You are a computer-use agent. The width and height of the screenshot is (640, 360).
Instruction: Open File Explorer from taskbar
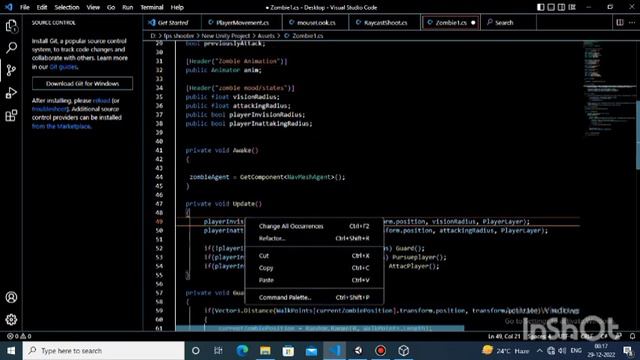coord(265,351)
